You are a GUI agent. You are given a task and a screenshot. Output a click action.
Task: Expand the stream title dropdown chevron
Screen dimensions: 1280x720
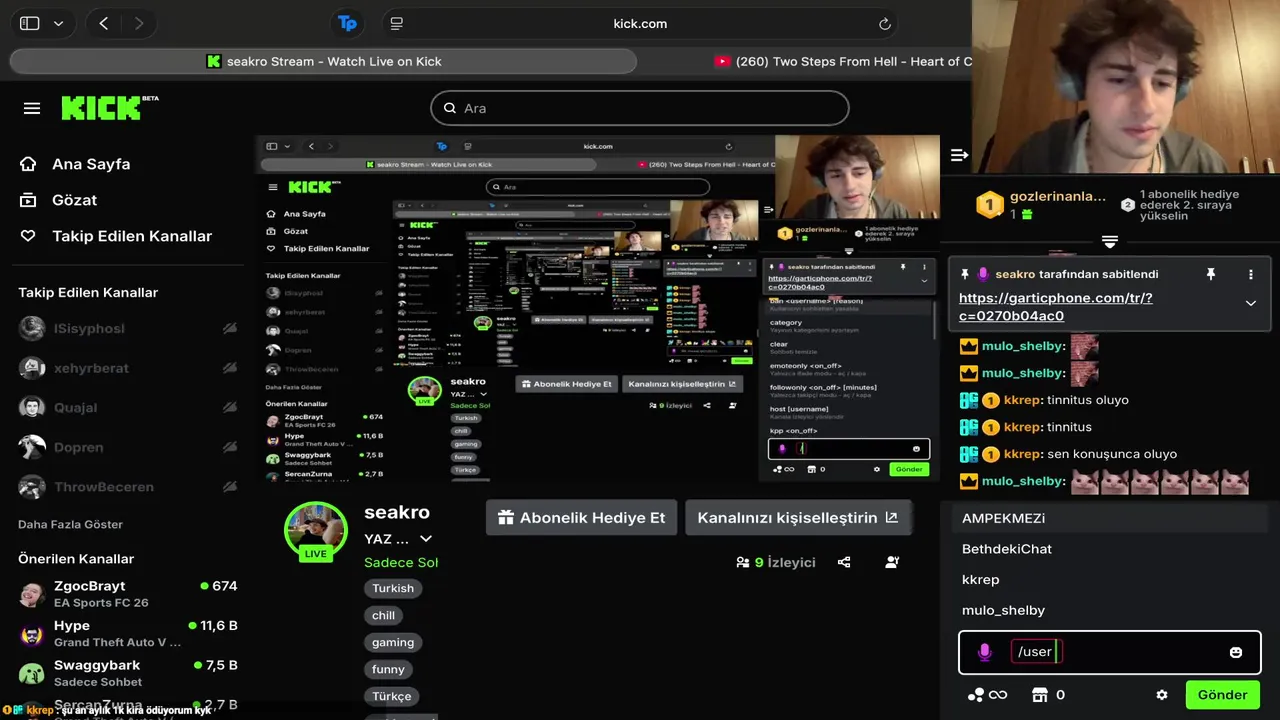[426, 539]
